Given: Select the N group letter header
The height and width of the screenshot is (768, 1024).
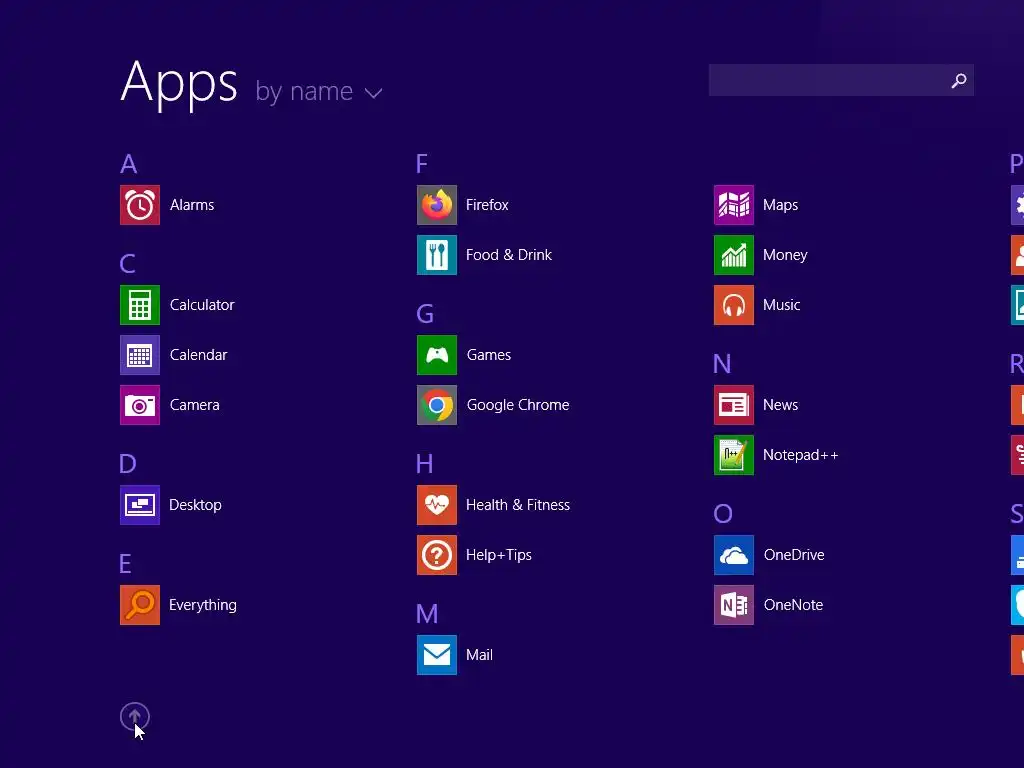Looking at the screenshot, I should click(722, 364).
